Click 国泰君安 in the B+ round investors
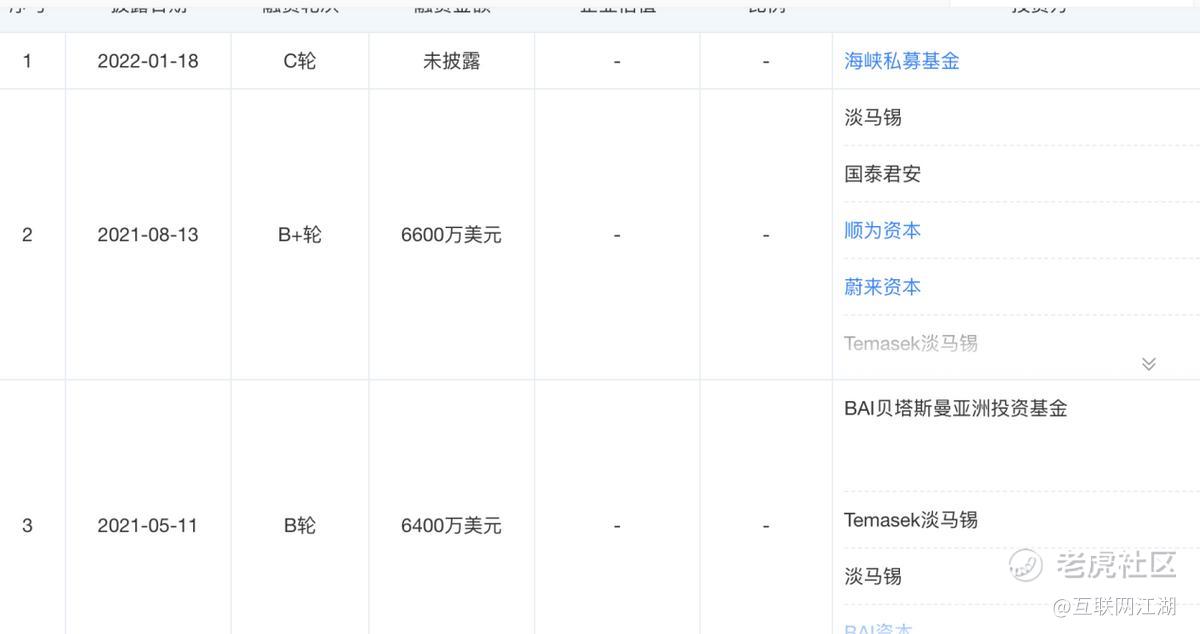 (883, 174)
